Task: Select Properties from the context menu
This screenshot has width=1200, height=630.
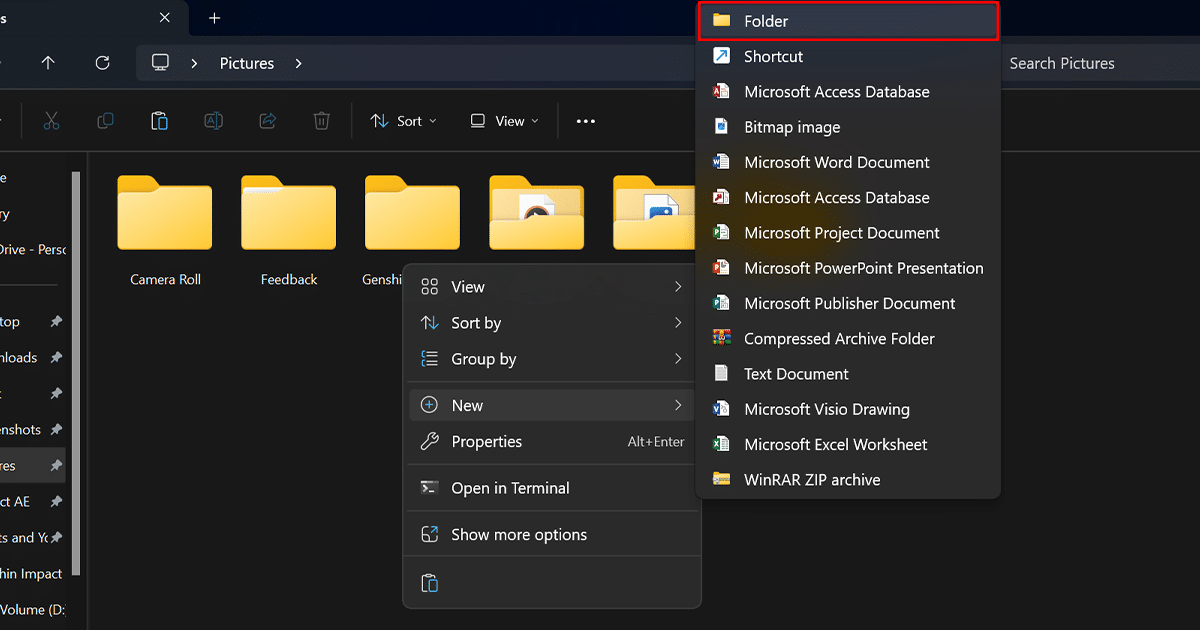Action: tap(487, 441)
